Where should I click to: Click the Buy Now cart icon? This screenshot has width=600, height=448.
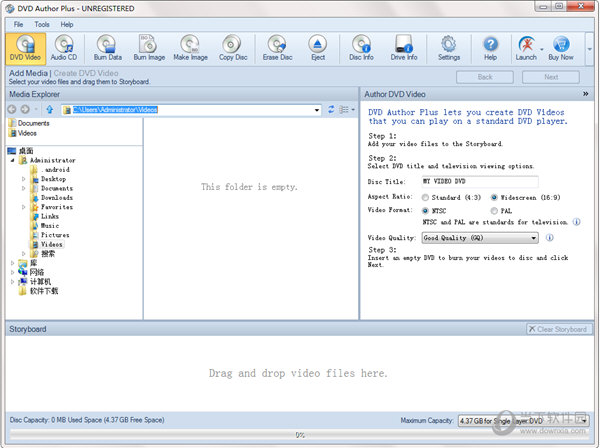[561, 48]
